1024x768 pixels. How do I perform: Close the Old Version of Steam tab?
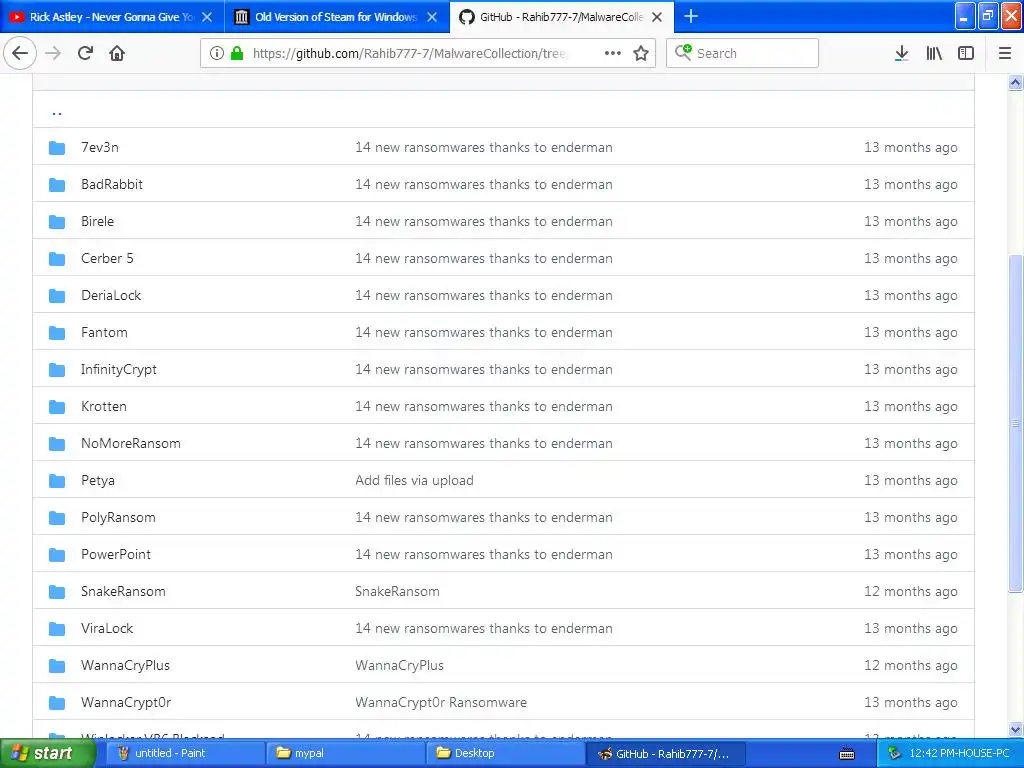[x=432, y=17]
